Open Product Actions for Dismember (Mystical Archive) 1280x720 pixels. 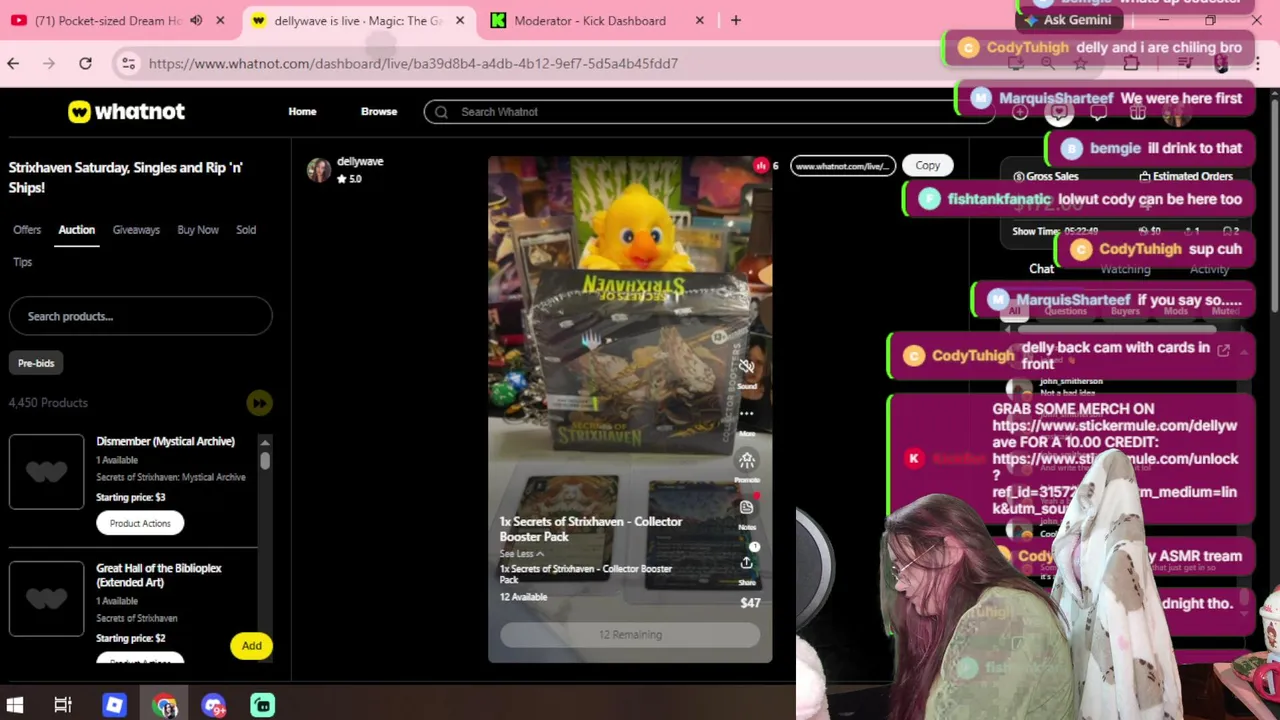click(x=140, y=523)
